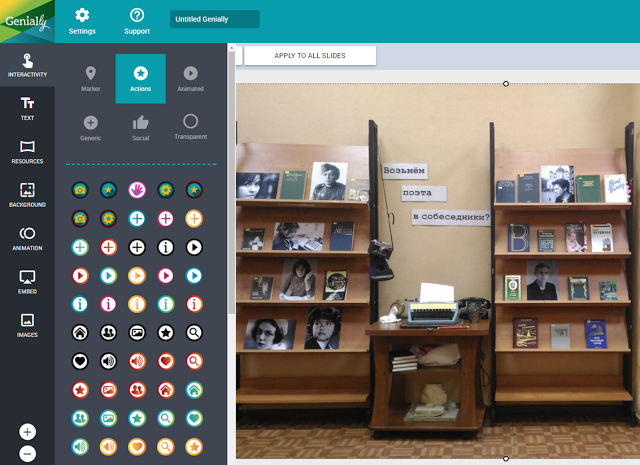The image size is (640, 465).
Task: Open the Animation panel
Action: [27, 238]
